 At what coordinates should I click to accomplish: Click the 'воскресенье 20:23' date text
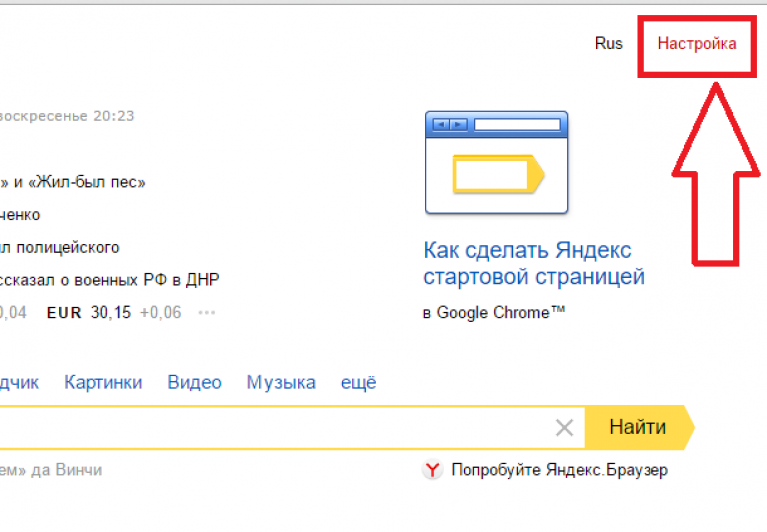[67, 116]
